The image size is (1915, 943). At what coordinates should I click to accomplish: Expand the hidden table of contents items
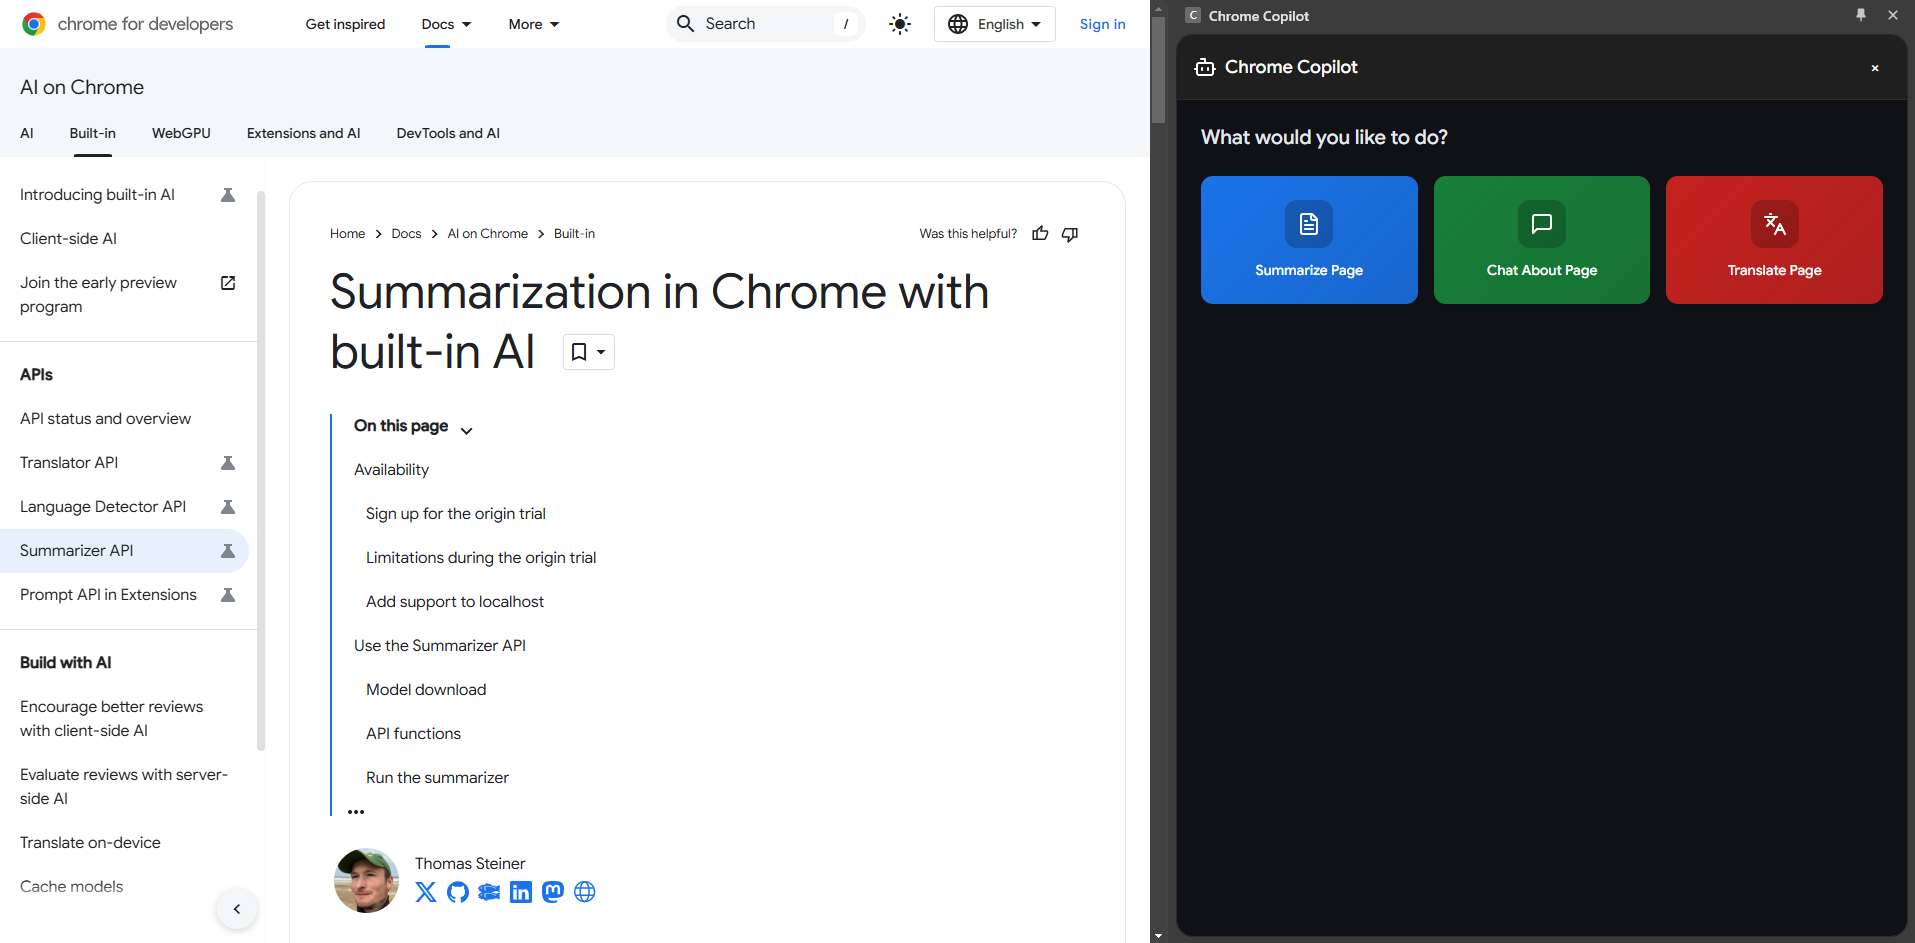(x=356, y=812)
